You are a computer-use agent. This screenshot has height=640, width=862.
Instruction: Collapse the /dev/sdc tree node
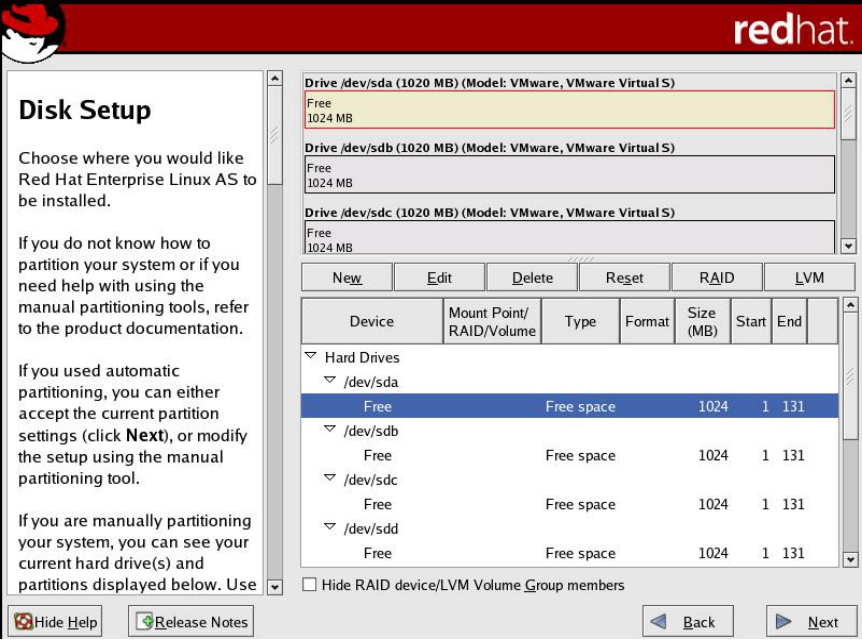point(329,479)
